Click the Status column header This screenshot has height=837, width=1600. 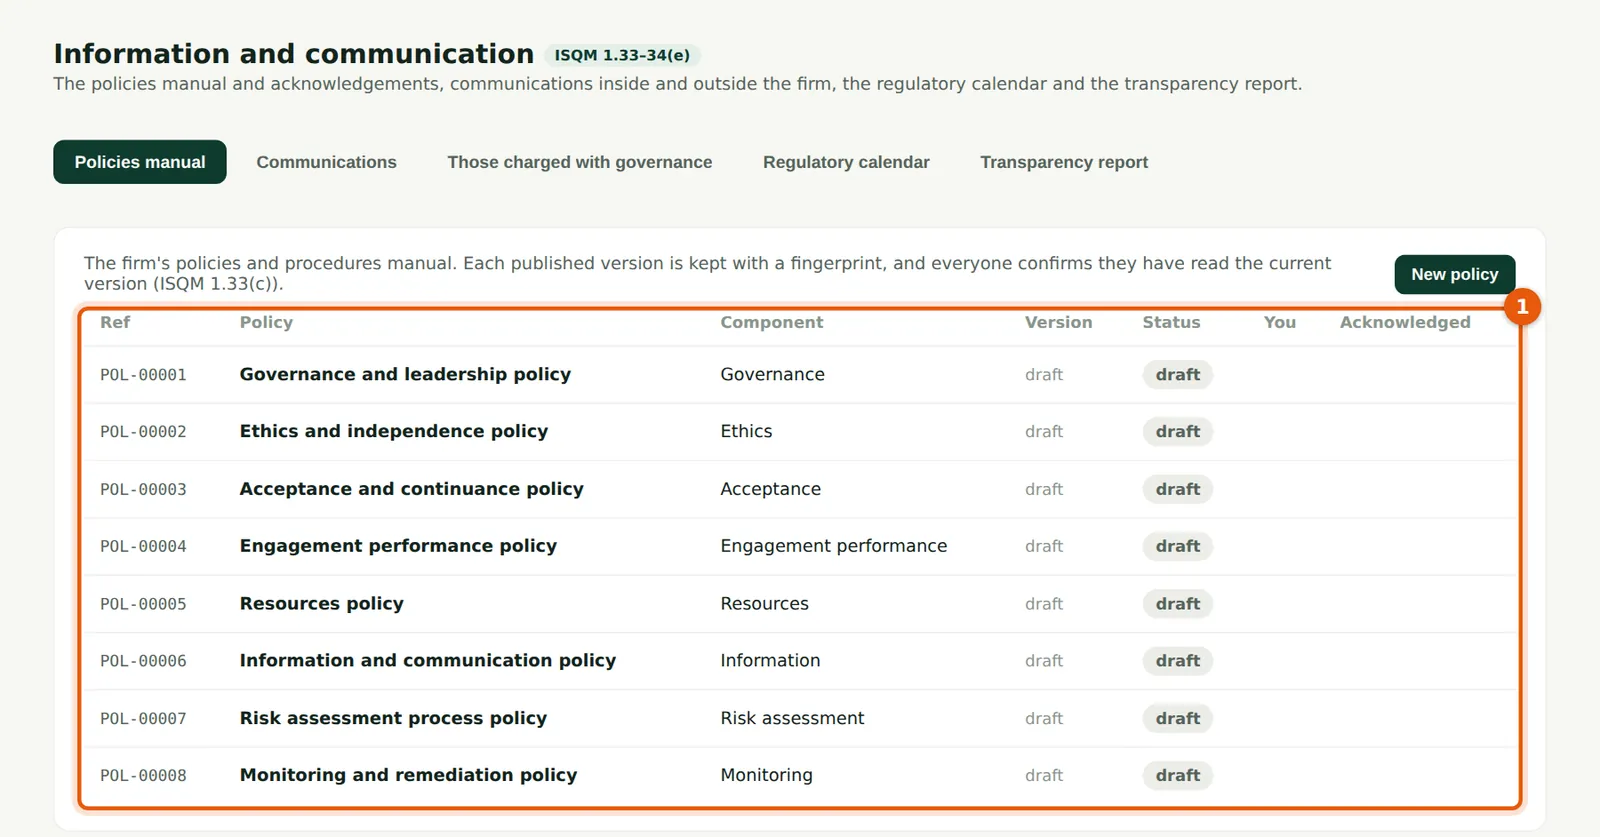pyautogui.click(x=1171, y=322)
